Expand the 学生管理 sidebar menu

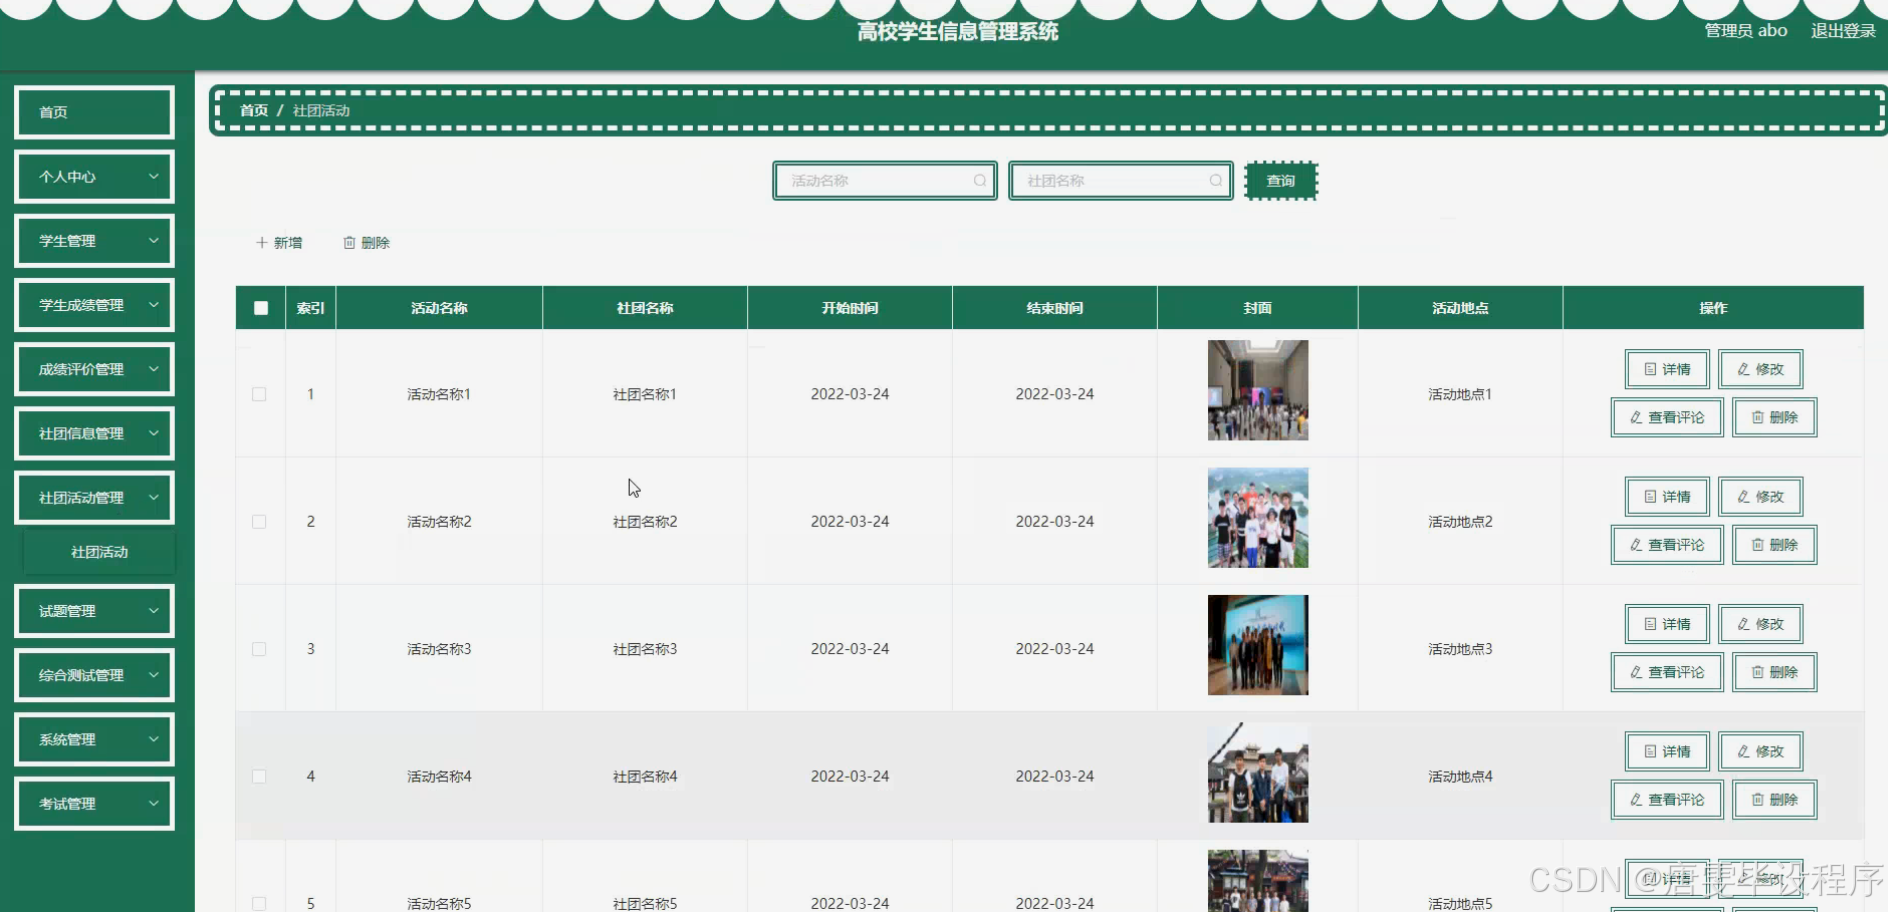(94, 241)
